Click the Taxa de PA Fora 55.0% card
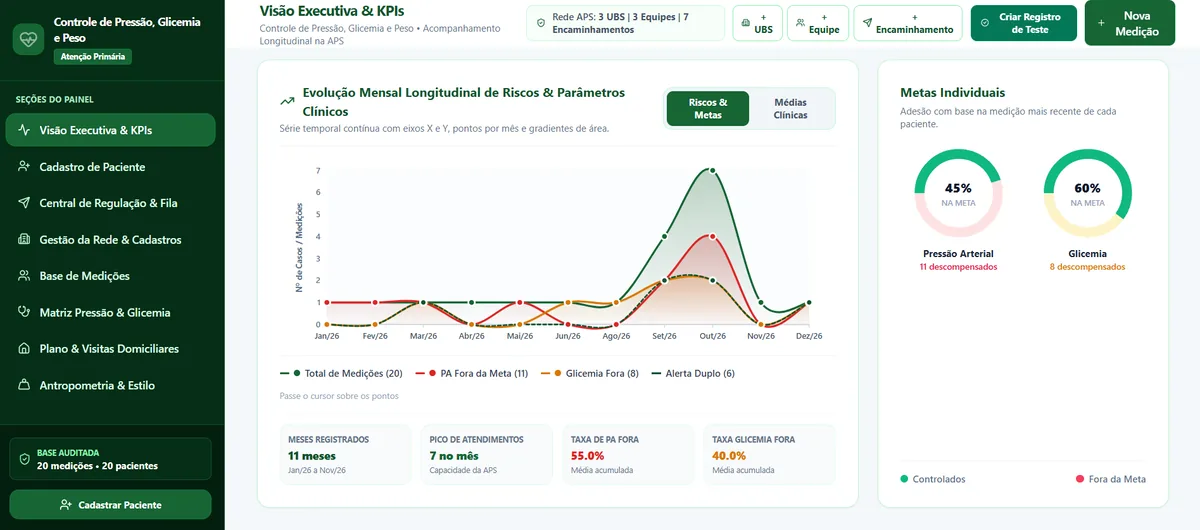Viewport: 1200px width, 530px height. point(628,455)
